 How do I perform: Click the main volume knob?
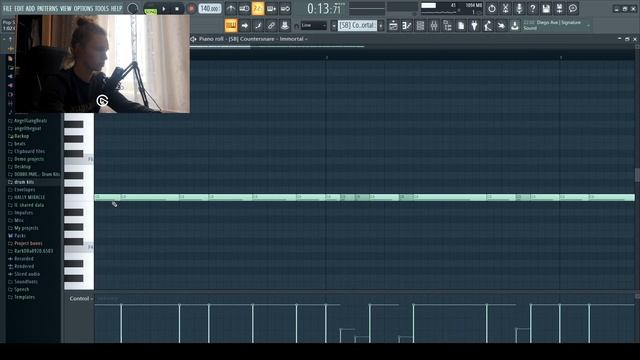[133, 9]
